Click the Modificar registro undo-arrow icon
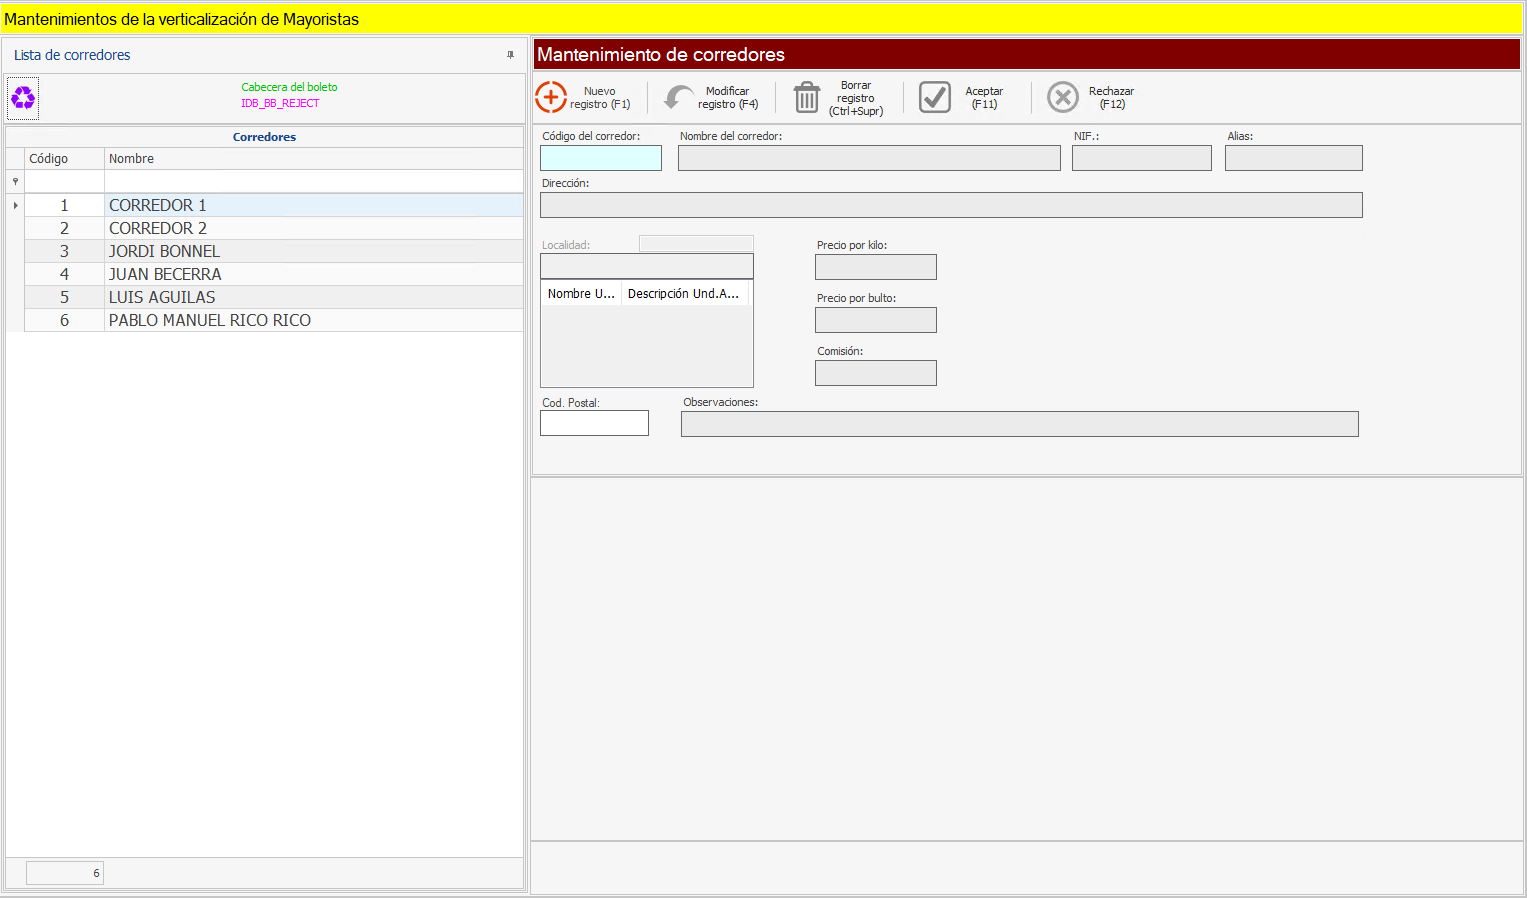 (679, 97)
